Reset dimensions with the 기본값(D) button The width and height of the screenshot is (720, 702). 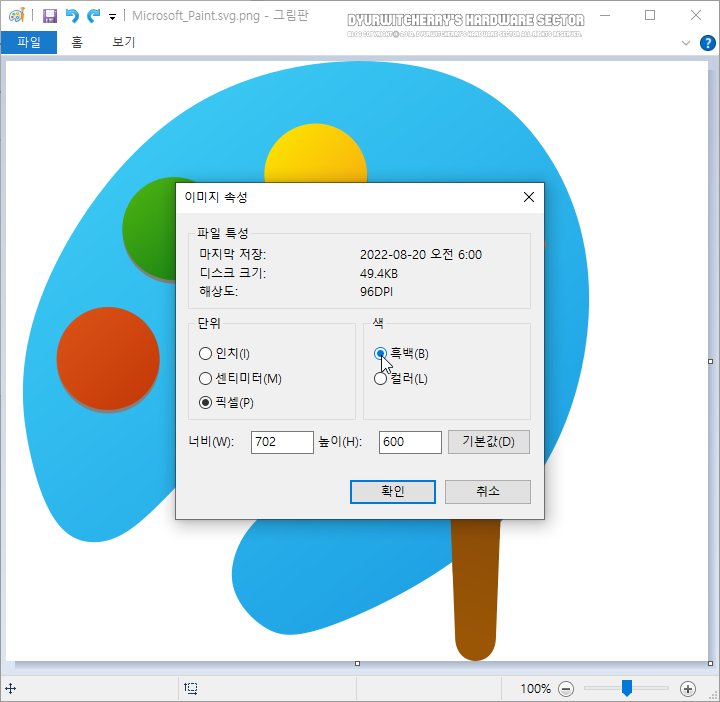tap(489, 442)
